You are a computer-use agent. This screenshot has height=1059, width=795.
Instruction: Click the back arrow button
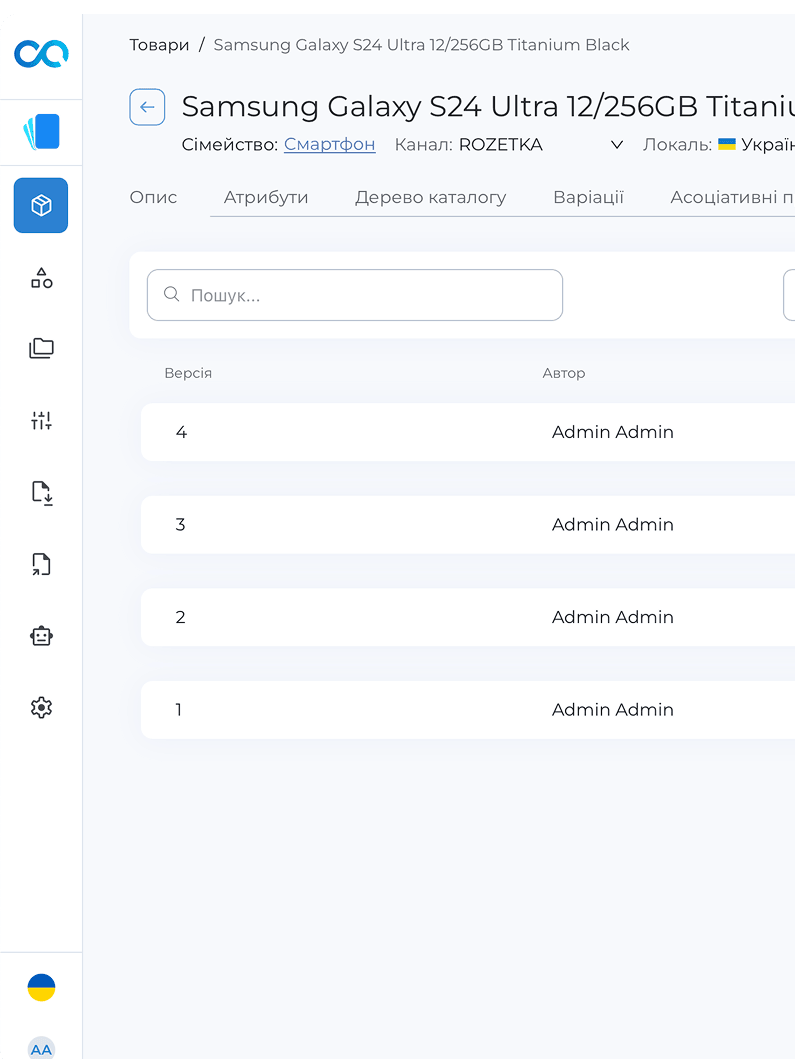pyautogui.click(x=147, y=107)
